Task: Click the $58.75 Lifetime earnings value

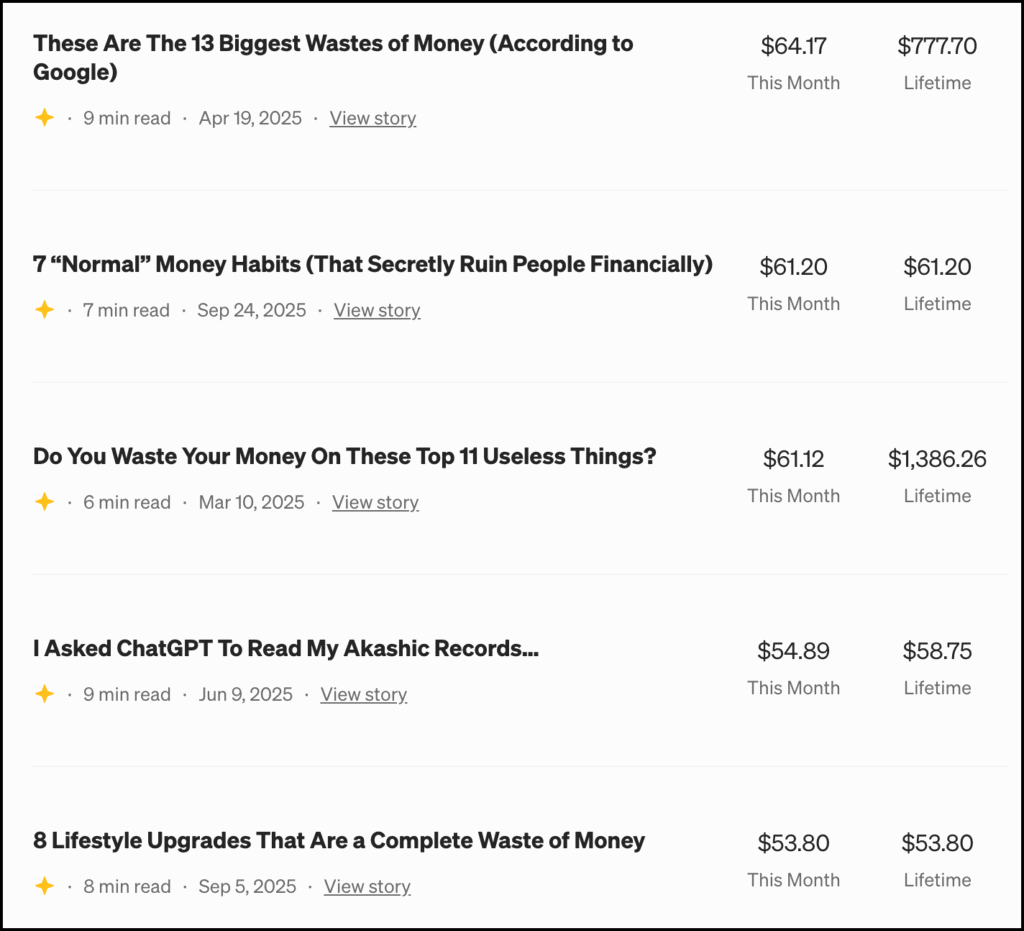Action: click(x=937, y=651)
